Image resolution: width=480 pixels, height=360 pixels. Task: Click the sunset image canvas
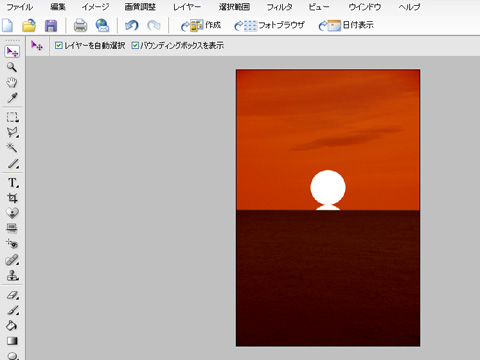[328, 208]
